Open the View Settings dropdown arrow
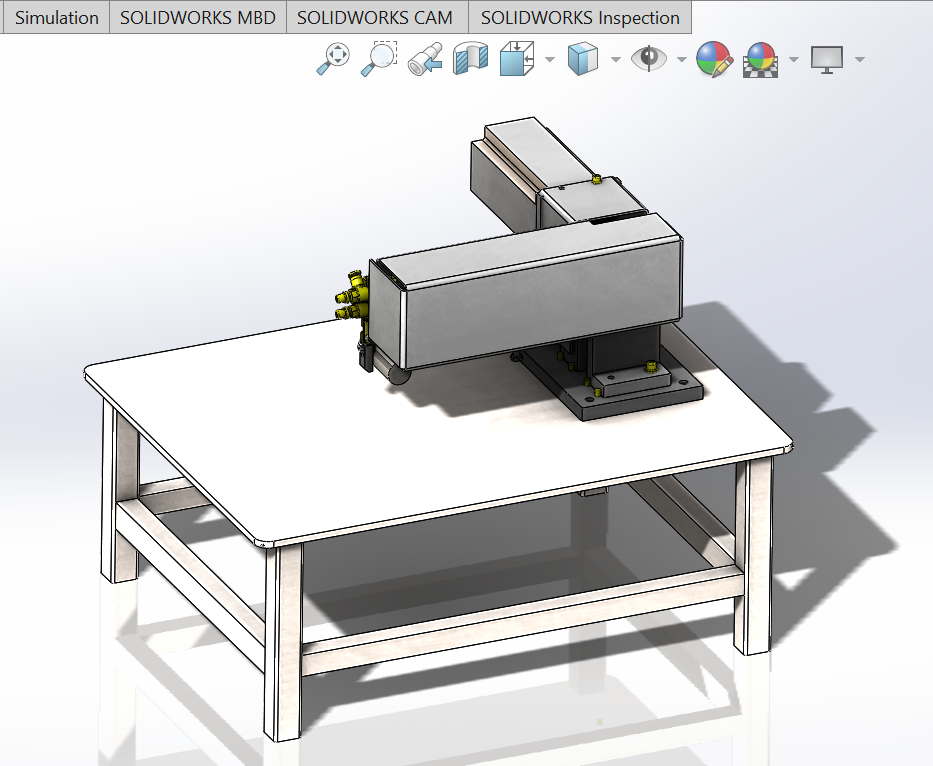Viewport: 933px width, 766px height. tap(859, 60)
